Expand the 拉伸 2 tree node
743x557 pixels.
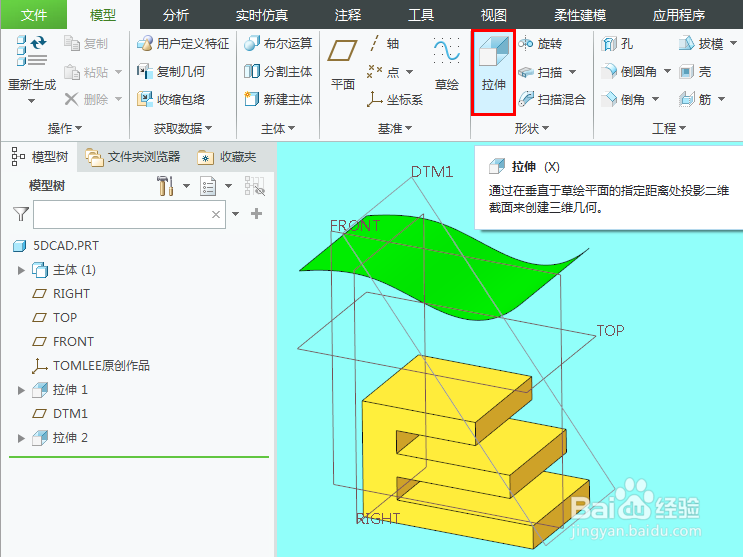(x=21, y=438)
